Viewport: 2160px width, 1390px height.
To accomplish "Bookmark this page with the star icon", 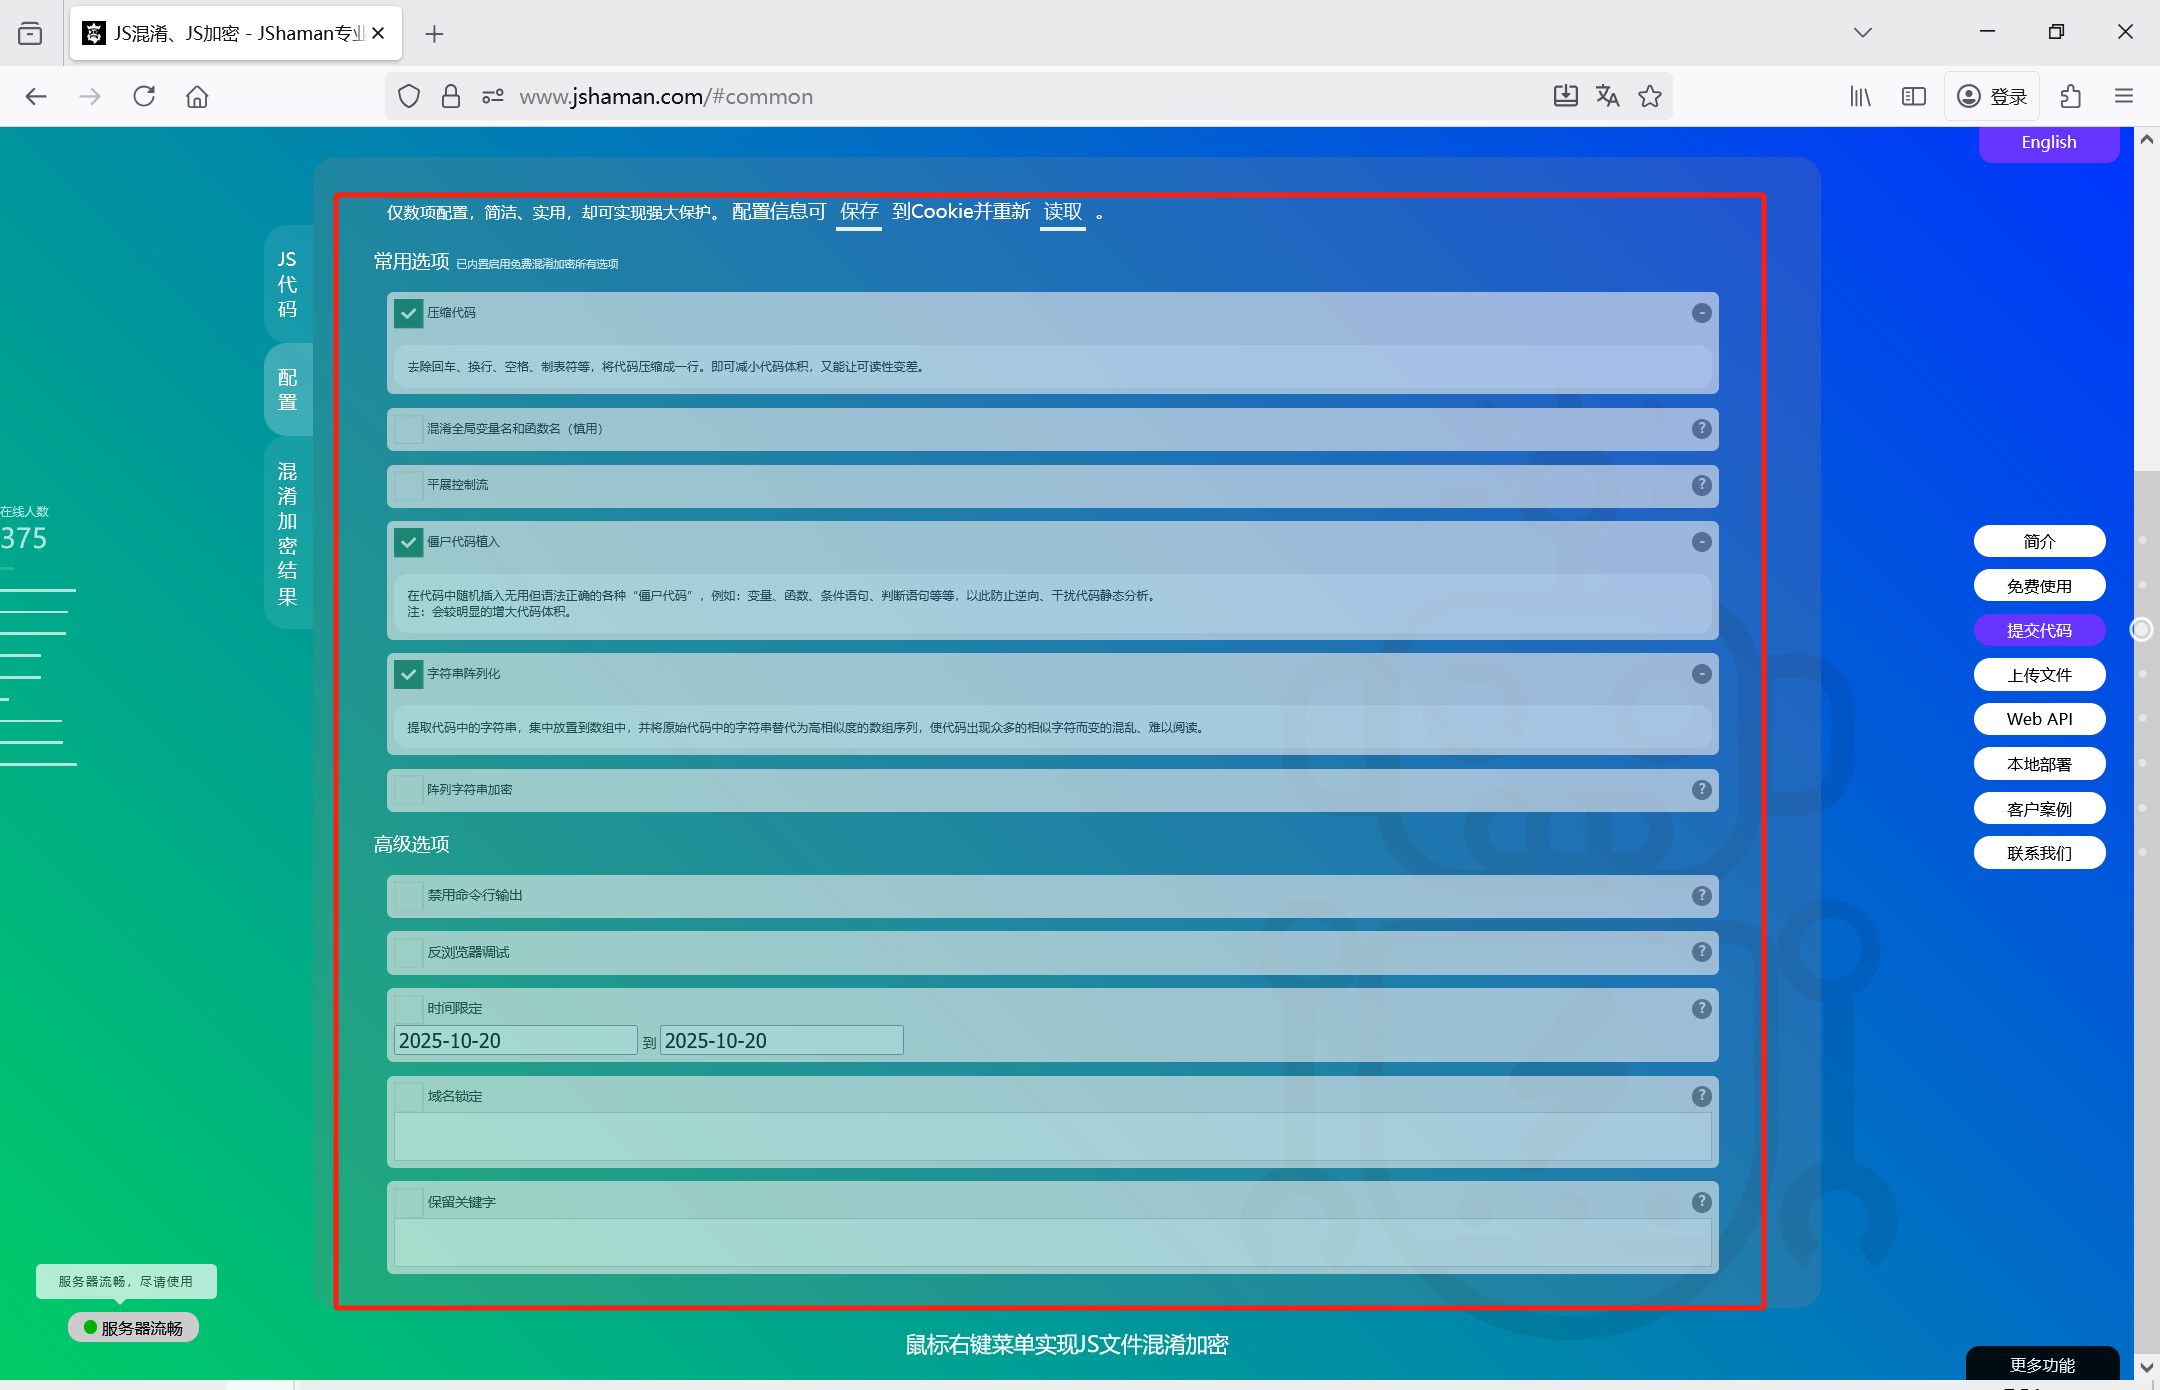I will tap(1650, 96).
